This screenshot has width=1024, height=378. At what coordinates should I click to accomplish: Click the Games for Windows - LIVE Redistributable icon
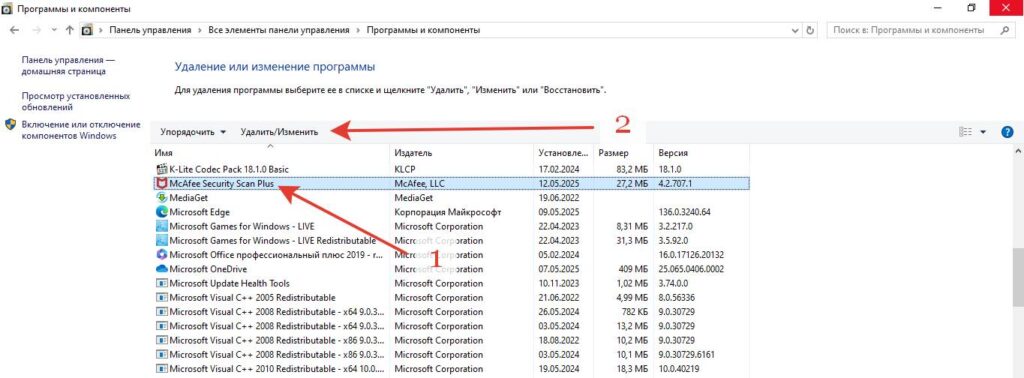(x=162, y=240)
